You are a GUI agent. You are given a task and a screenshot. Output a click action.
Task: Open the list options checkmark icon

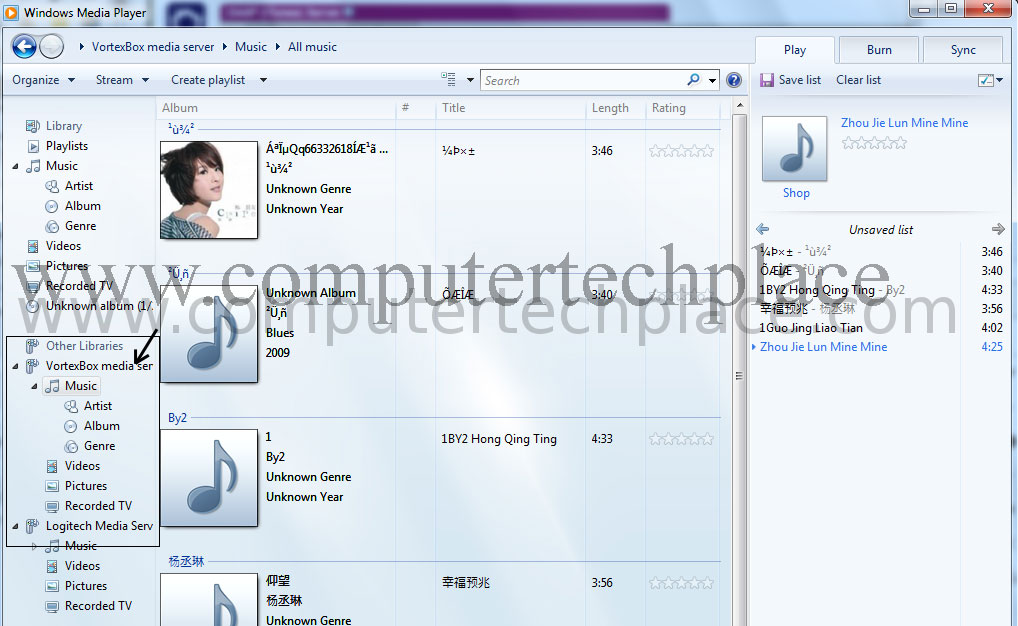(986, 80)
